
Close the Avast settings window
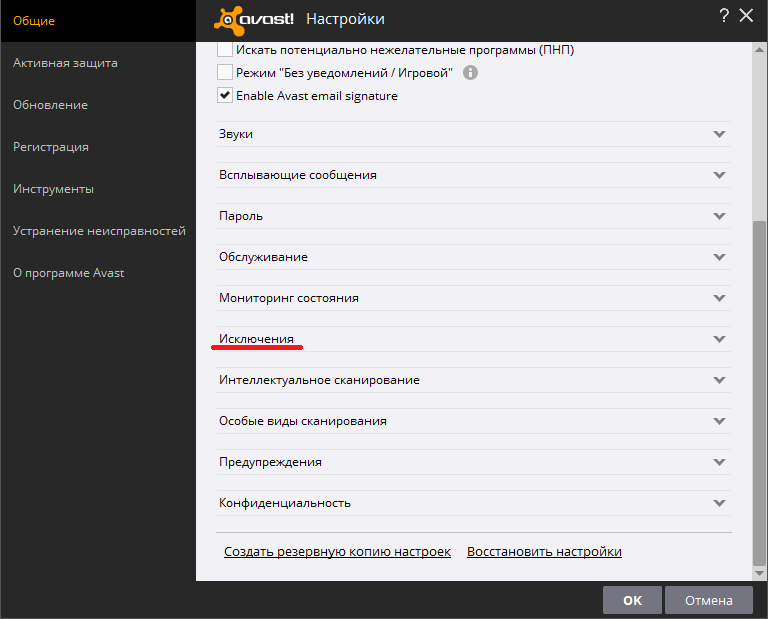(x=746, y=15)
